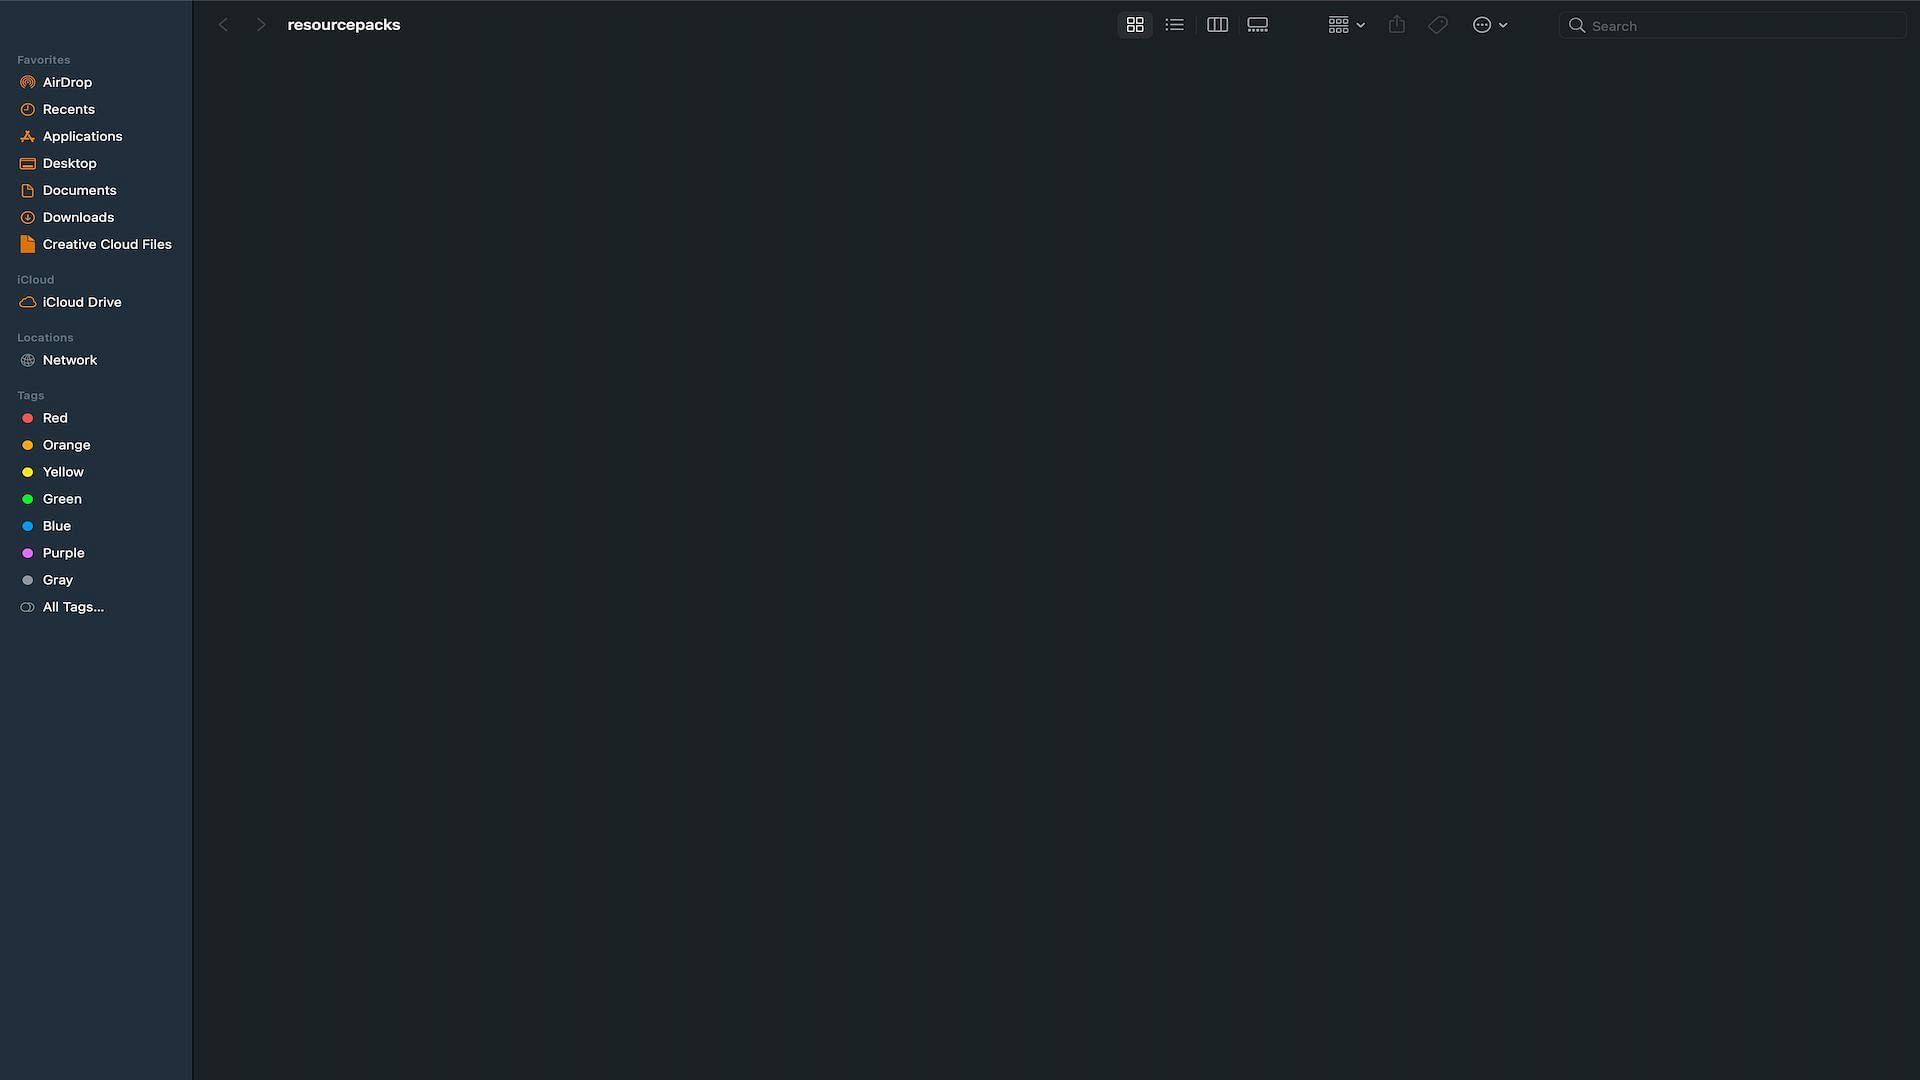Switch to gallery view
Image resolution: width=1920 pixels, height=1080 pixels.
(1257, 24)
